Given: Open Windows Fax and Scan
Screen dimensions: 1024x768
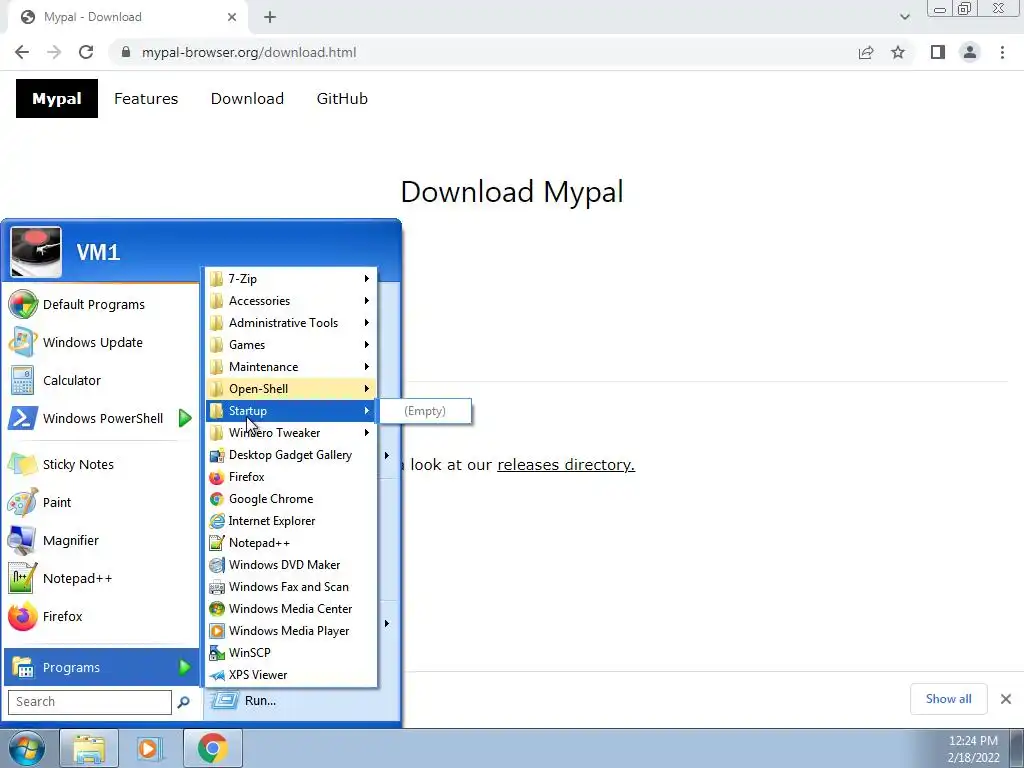Looking at the screenshot, I should click(291, 586).
